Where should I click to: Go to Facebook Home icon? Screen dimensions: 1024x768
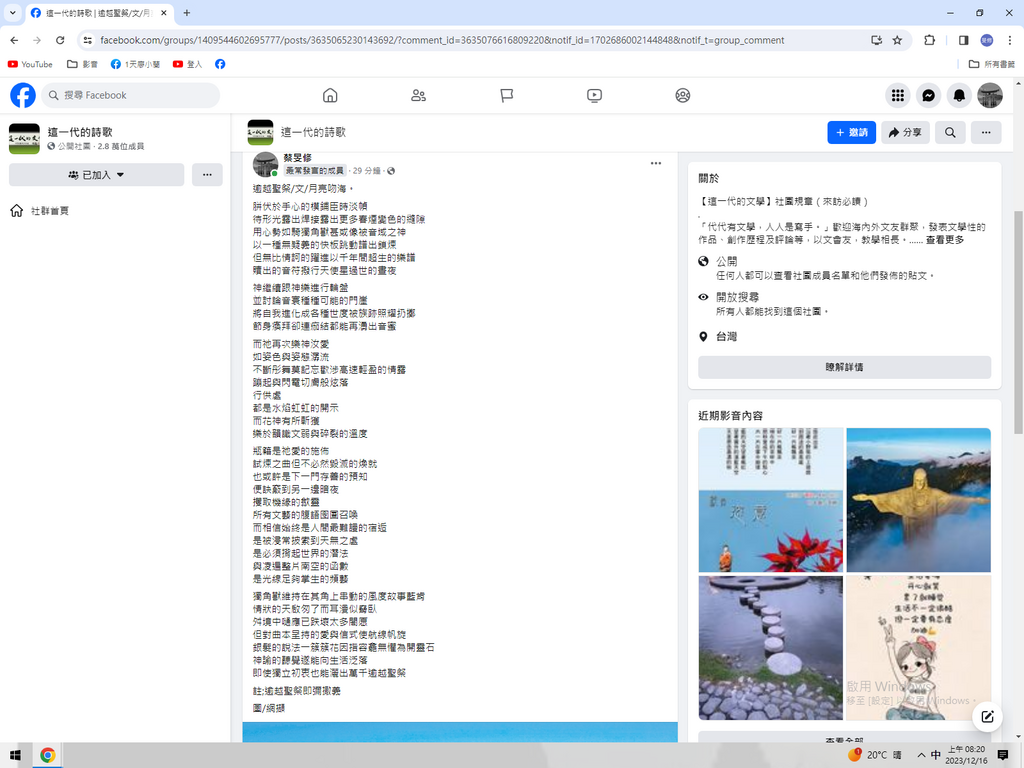pos(330,95)
